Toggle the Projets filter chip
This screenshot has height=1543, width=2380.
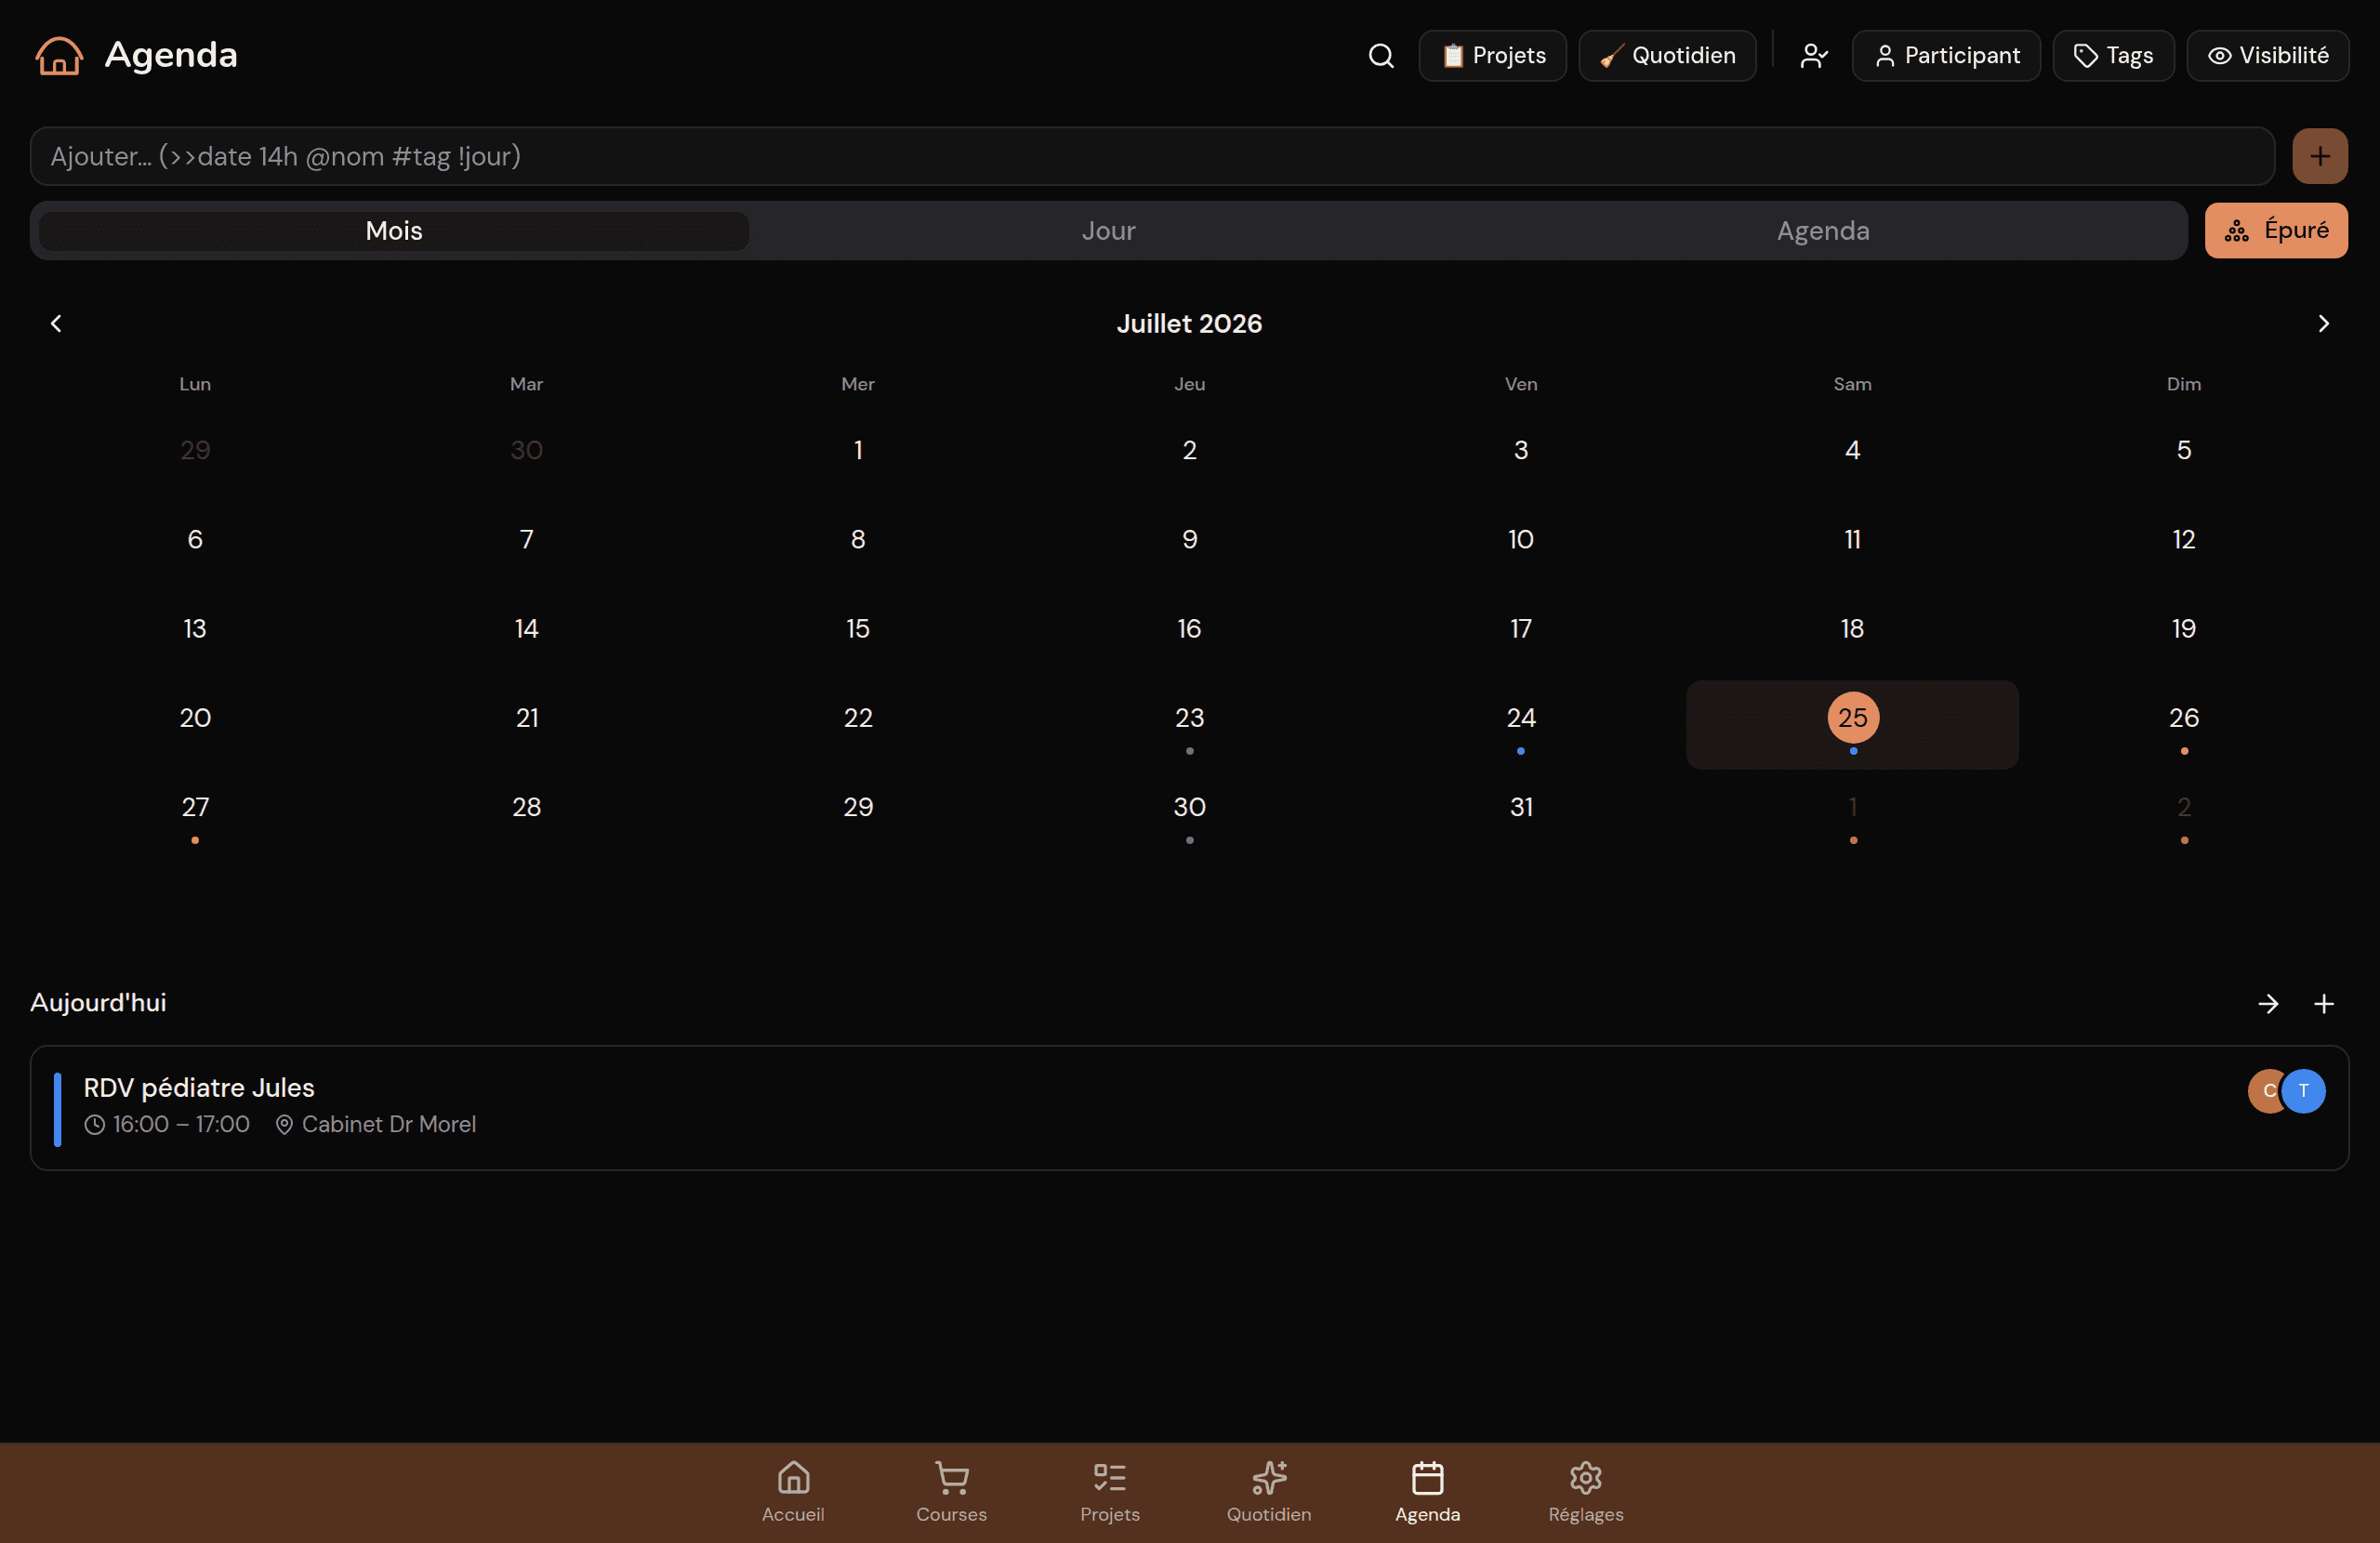pos(1492,56)
